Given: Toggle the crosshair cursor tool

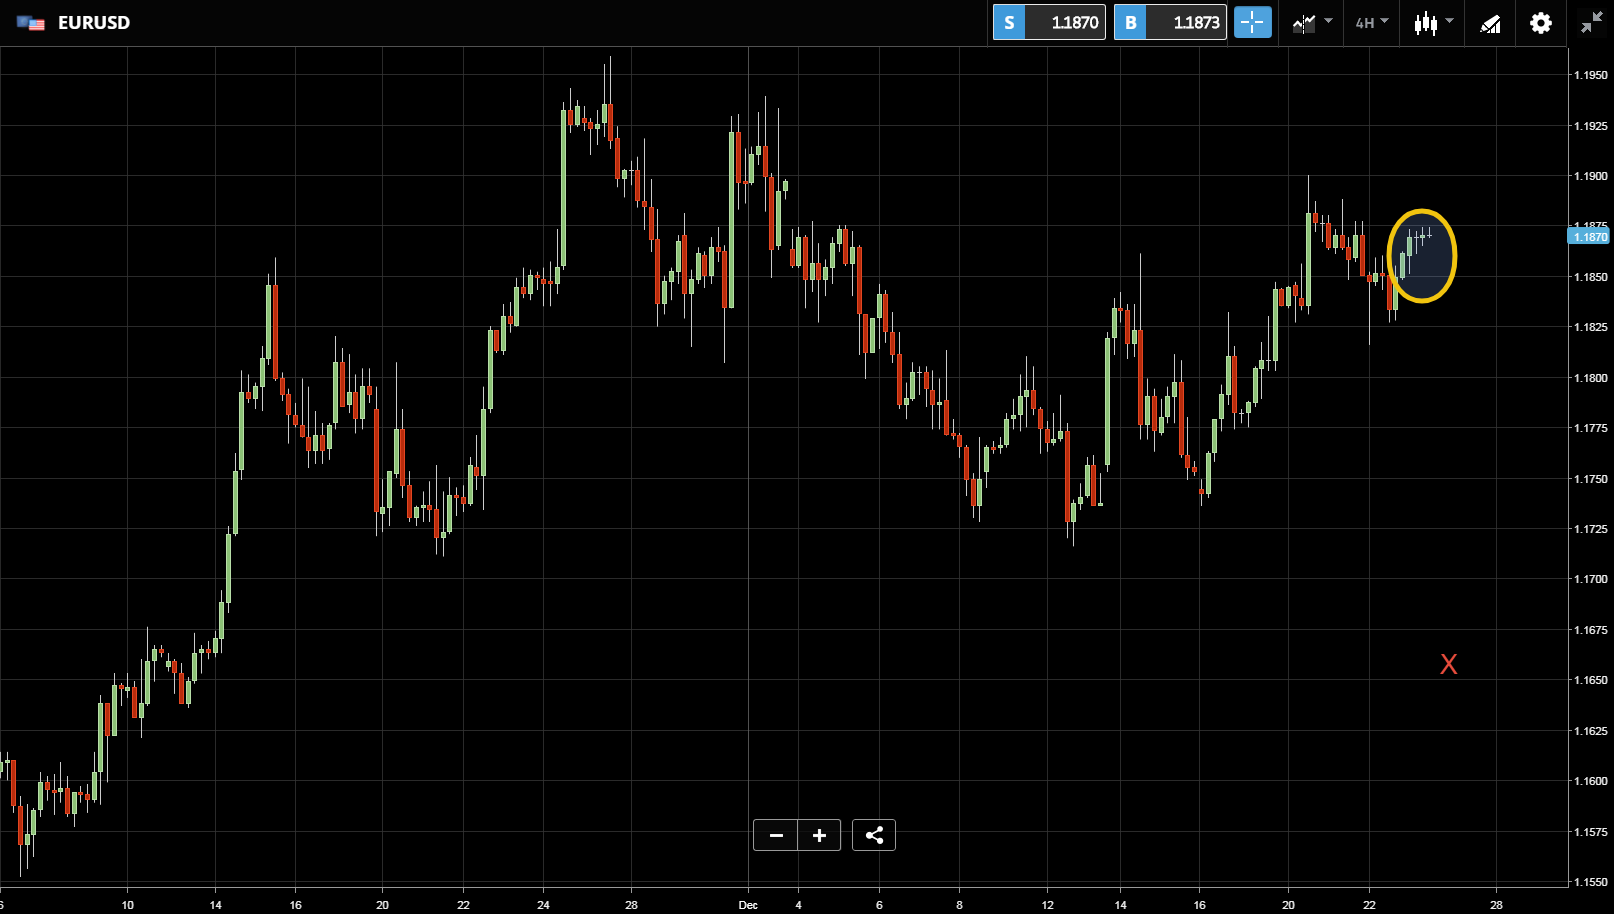Looking at the screenshot, I should pyautogui.click(x=1252, y=22).
